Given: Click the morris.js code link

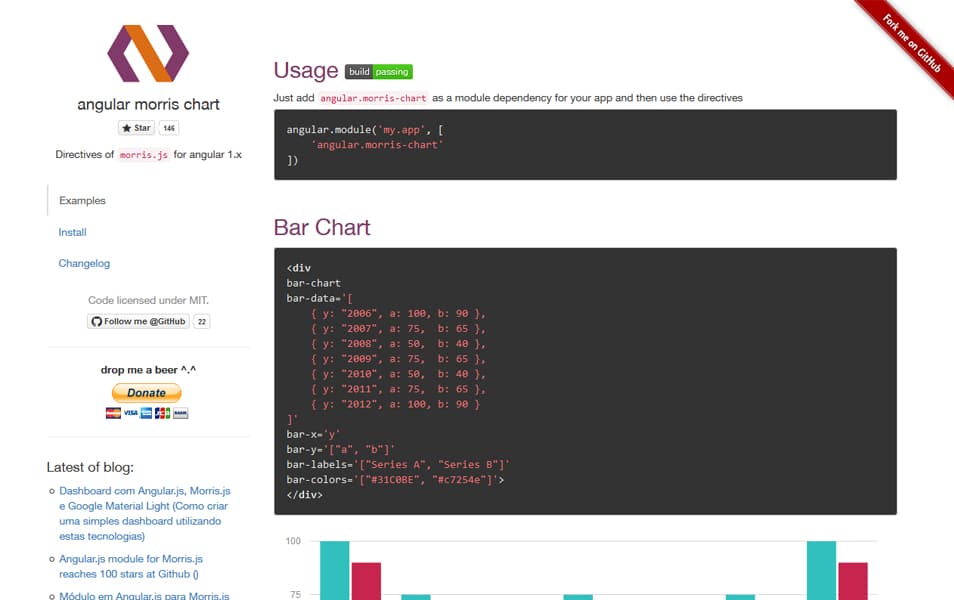Looking at the screenshot, I should click(x=144, y=155).
